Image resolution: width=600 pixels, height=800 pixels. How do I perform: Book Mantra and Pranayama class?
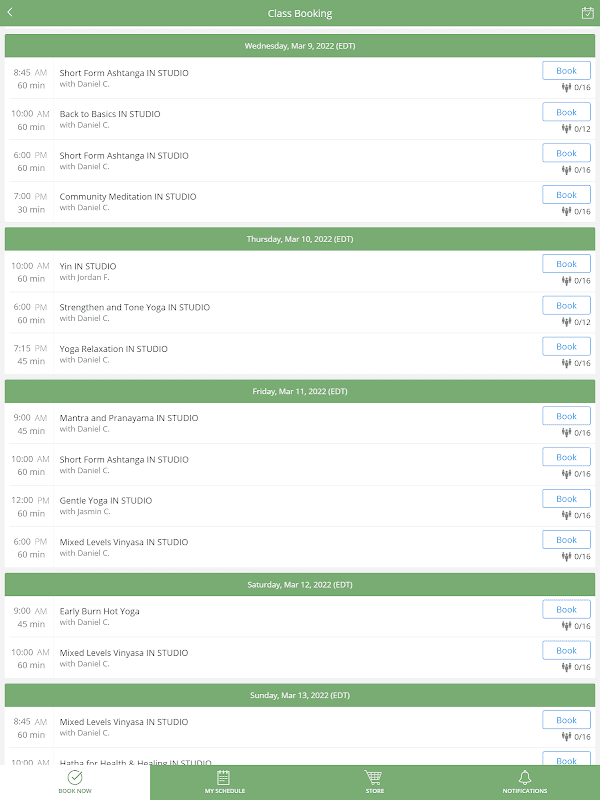(x=566, y=416)
